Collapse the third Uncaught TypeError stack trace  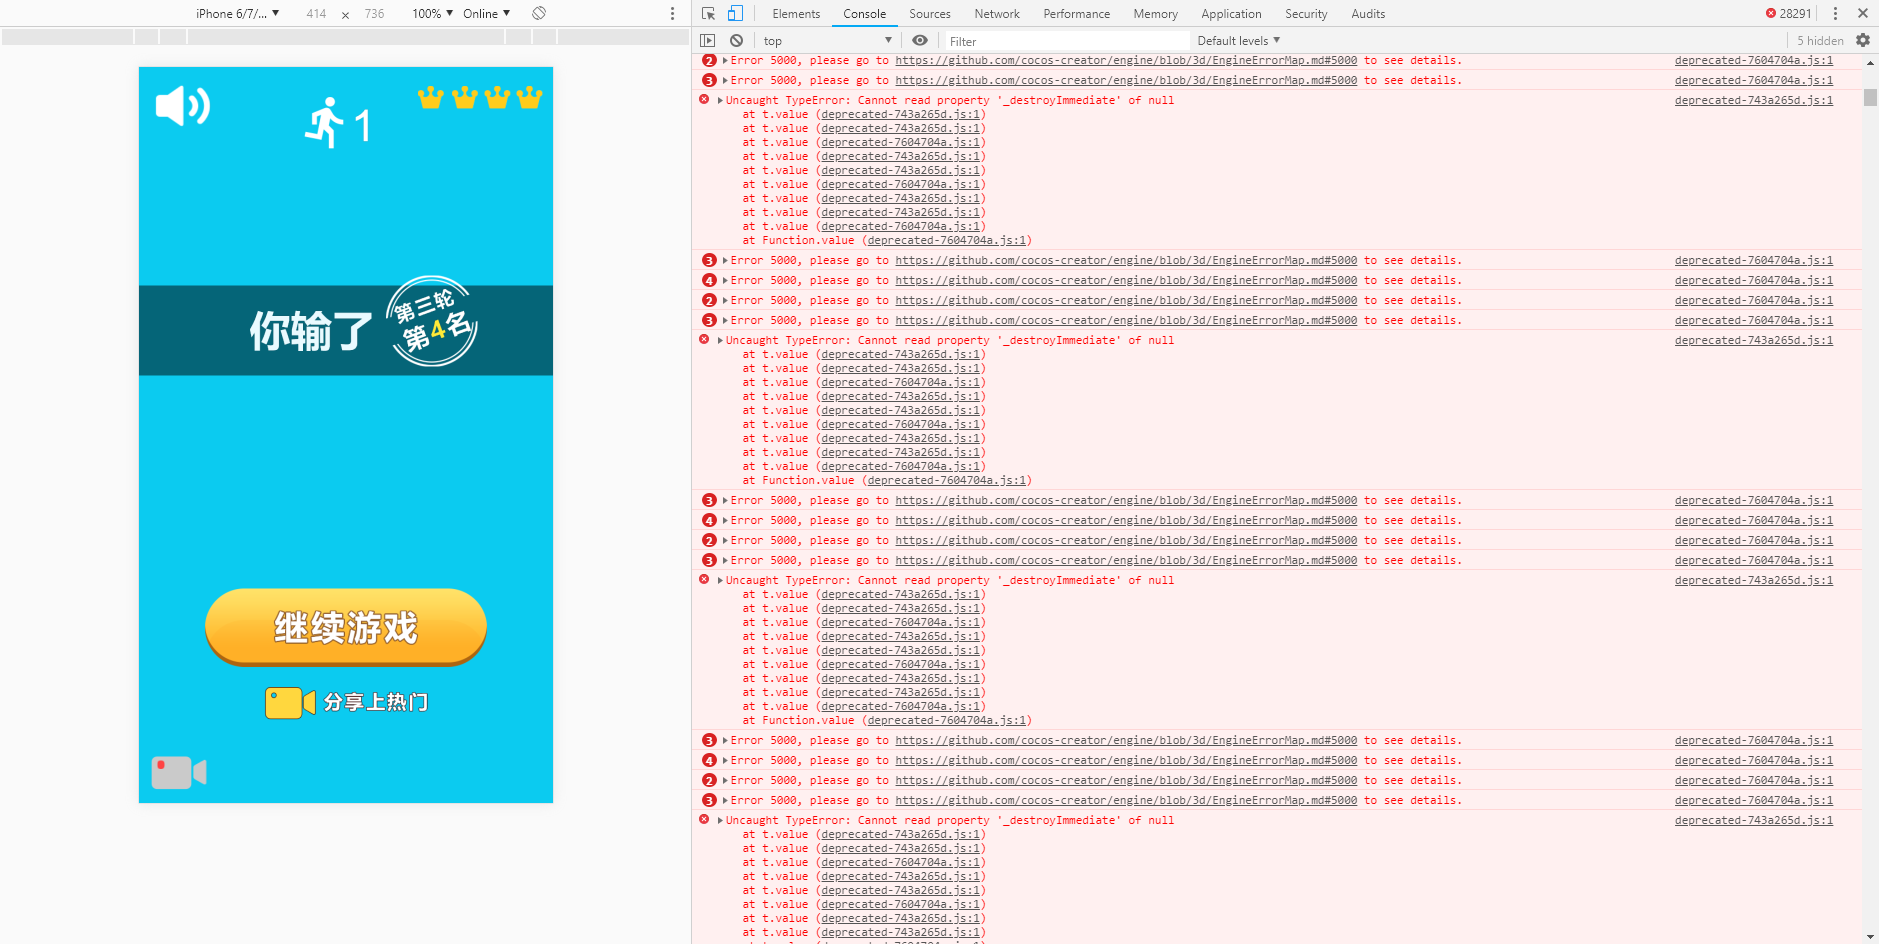tap(720, 580)
